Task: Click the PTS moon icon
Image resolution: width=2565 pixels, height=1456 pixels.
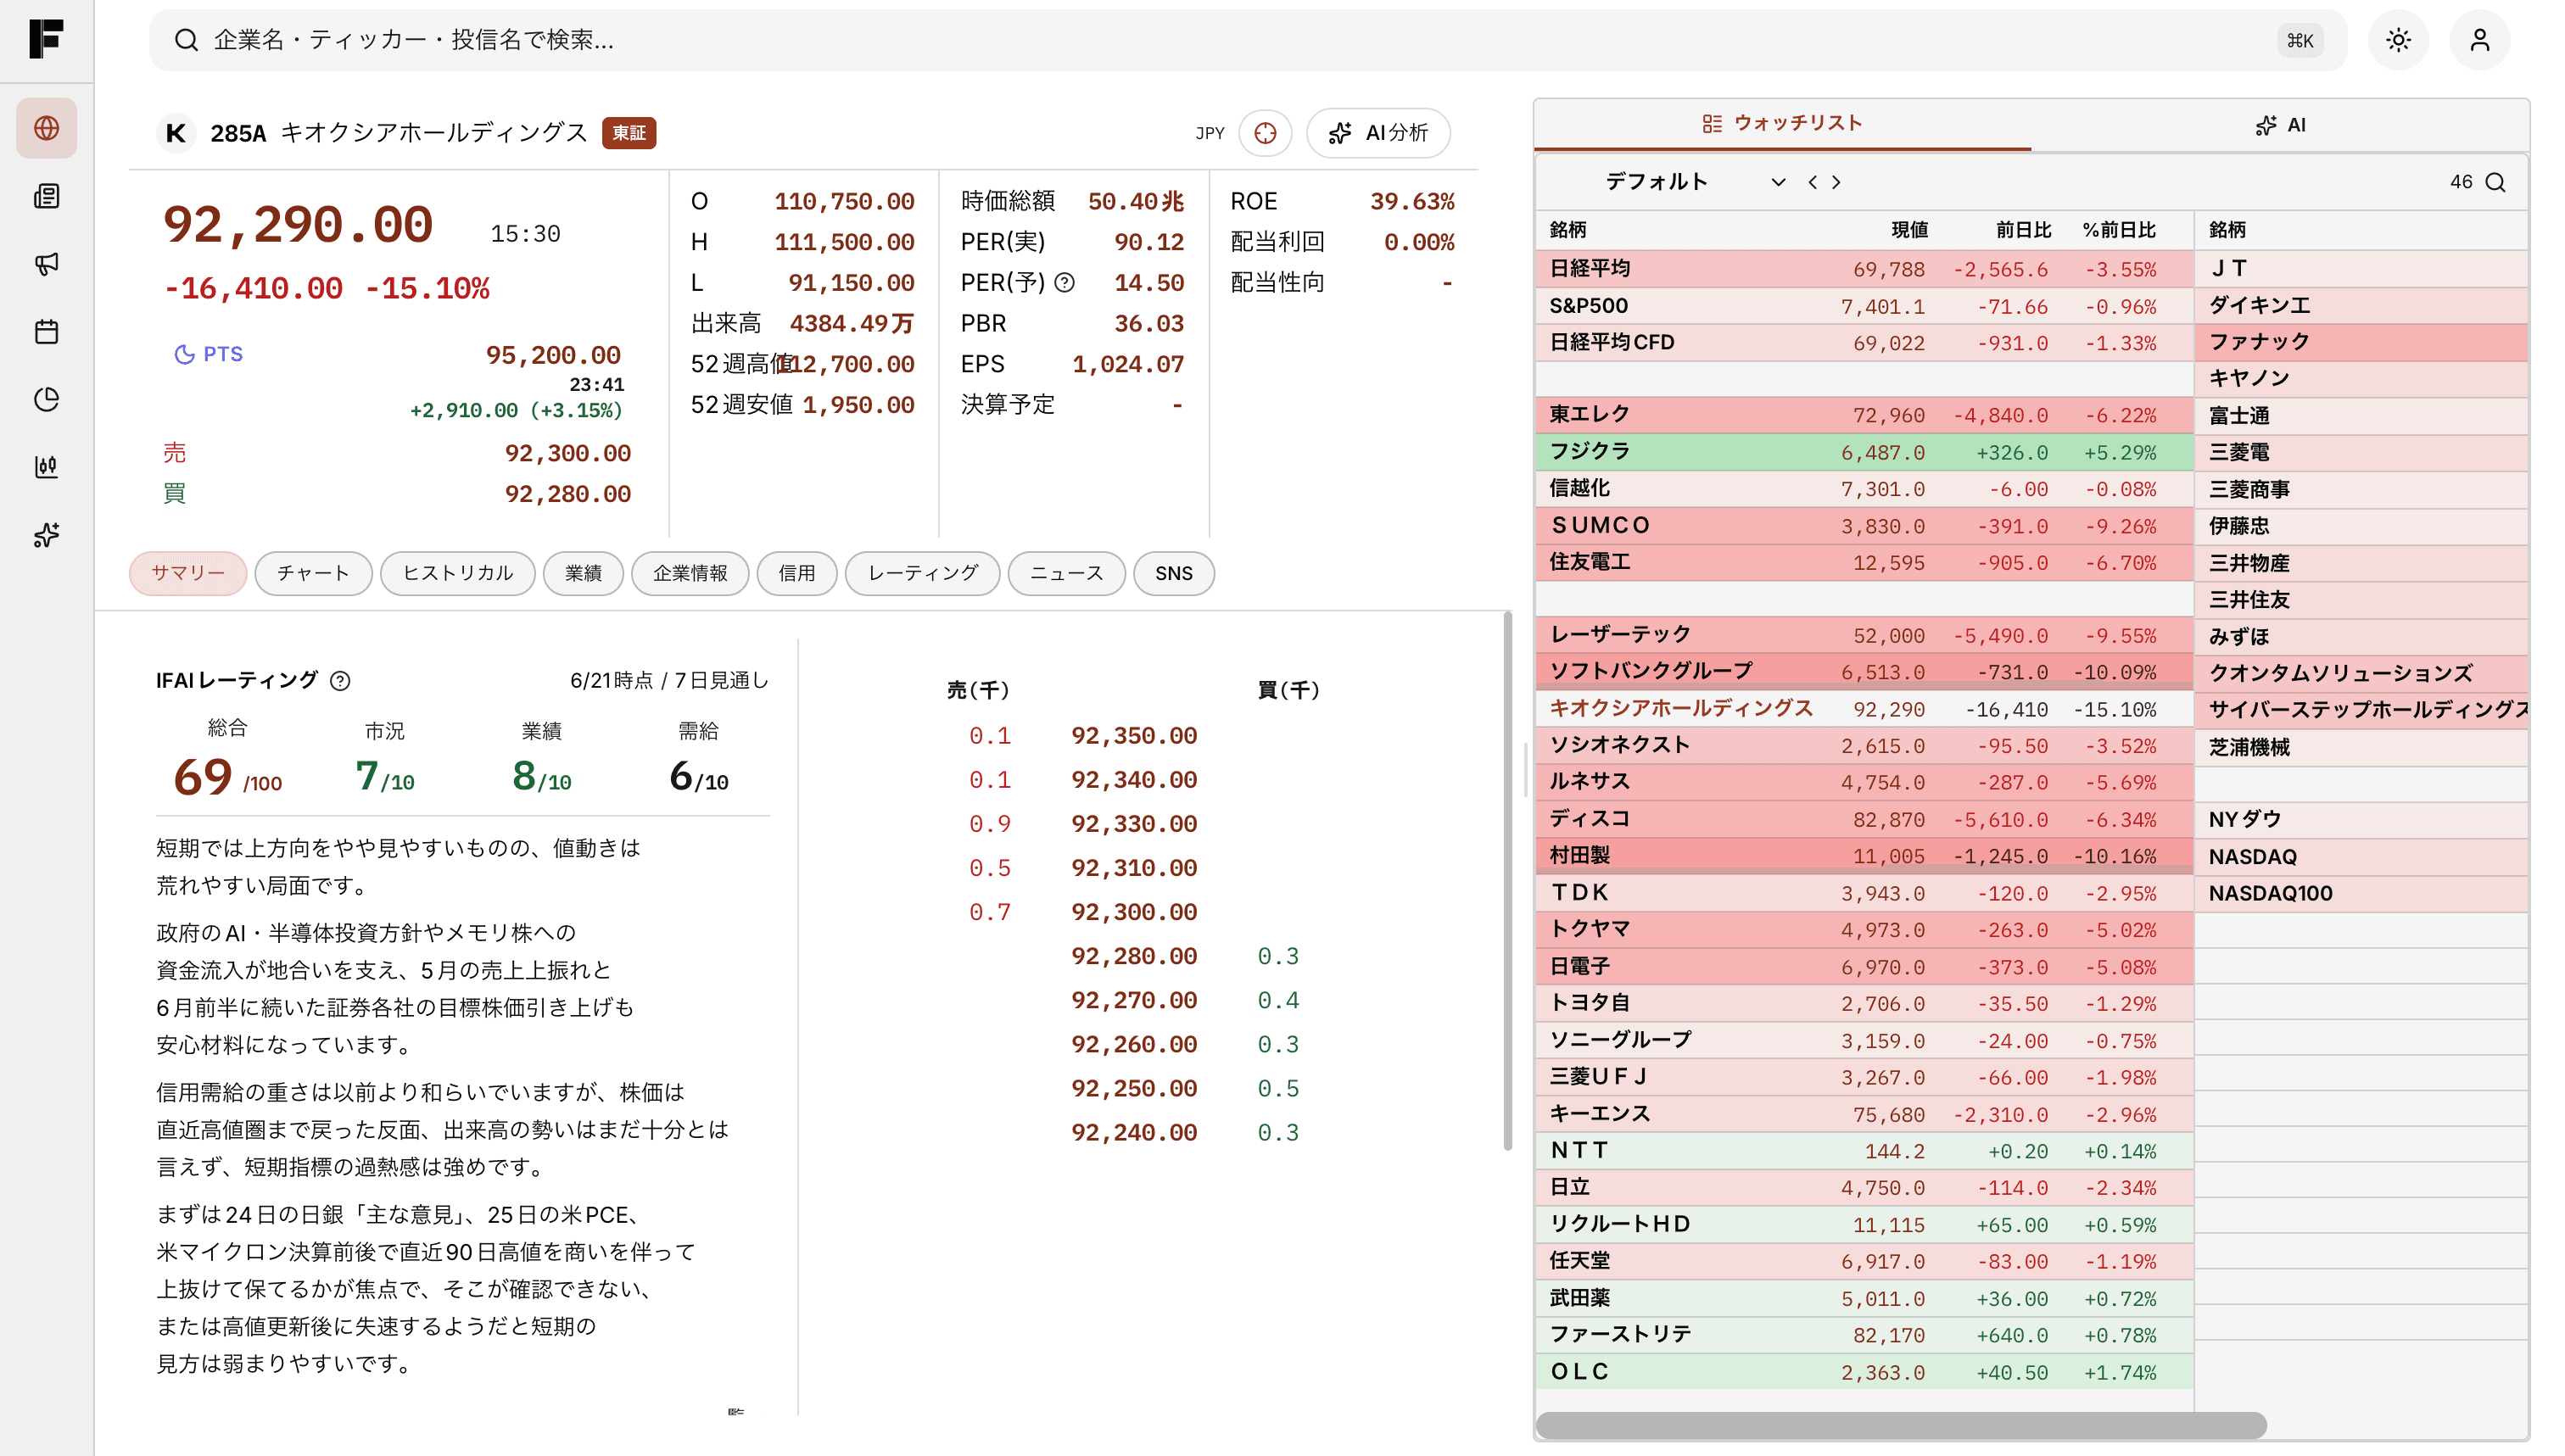Action: [x=184, y=354]
